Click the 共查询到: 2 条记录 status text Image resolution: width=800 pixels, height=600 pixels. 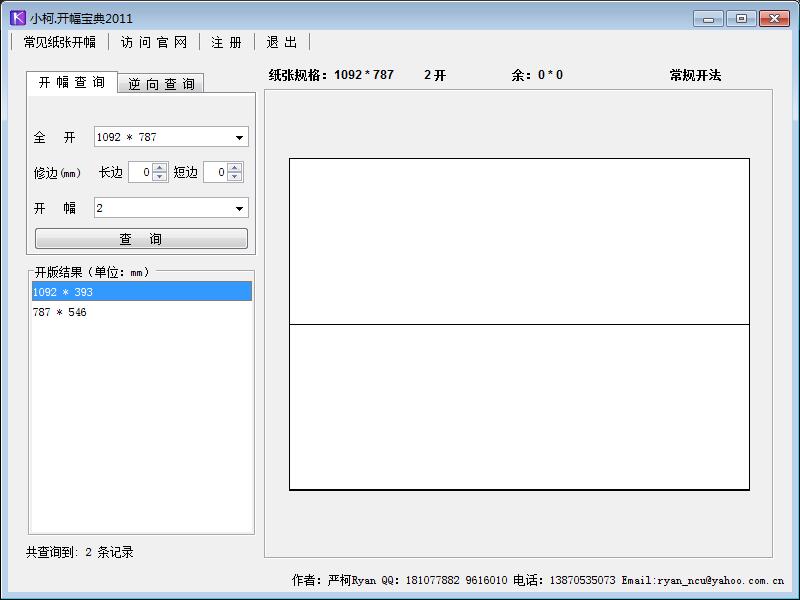point(80,552)
